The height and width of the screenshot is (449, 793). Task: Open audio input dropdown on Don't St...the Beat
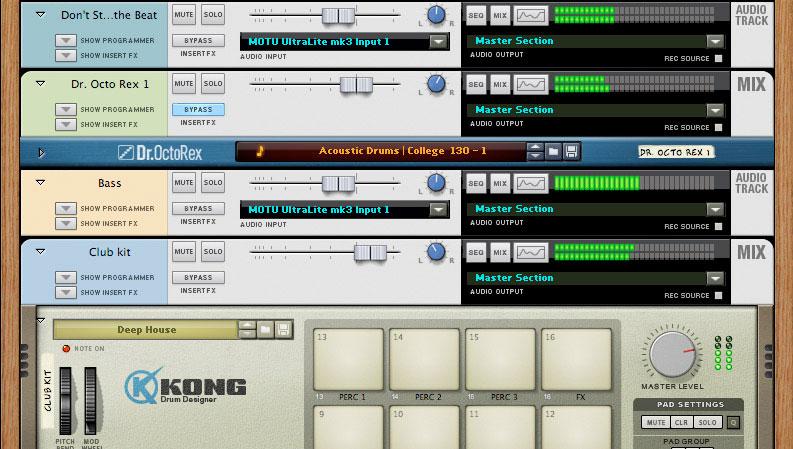pyautogui.click(x=438, y=41)
